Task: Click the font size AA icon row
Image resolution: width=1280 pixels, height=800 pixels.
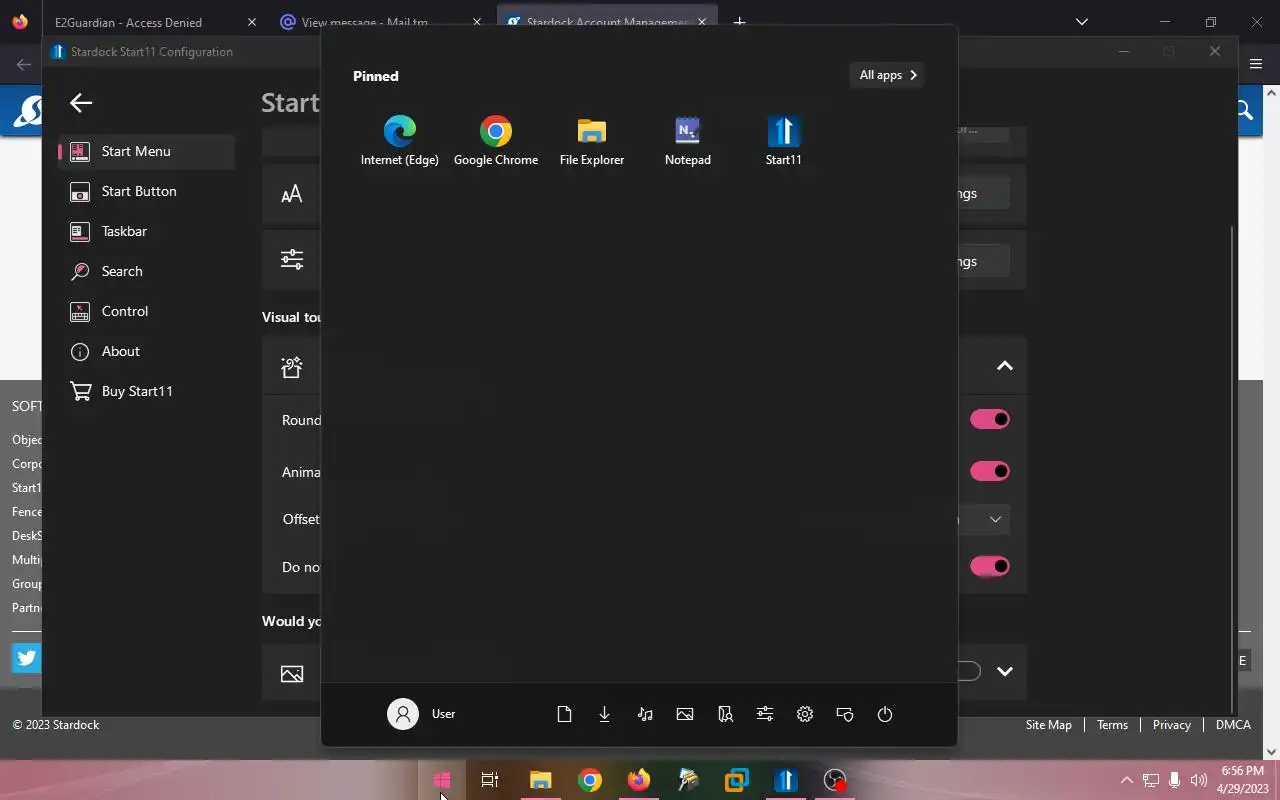Action: click(291, 194)
